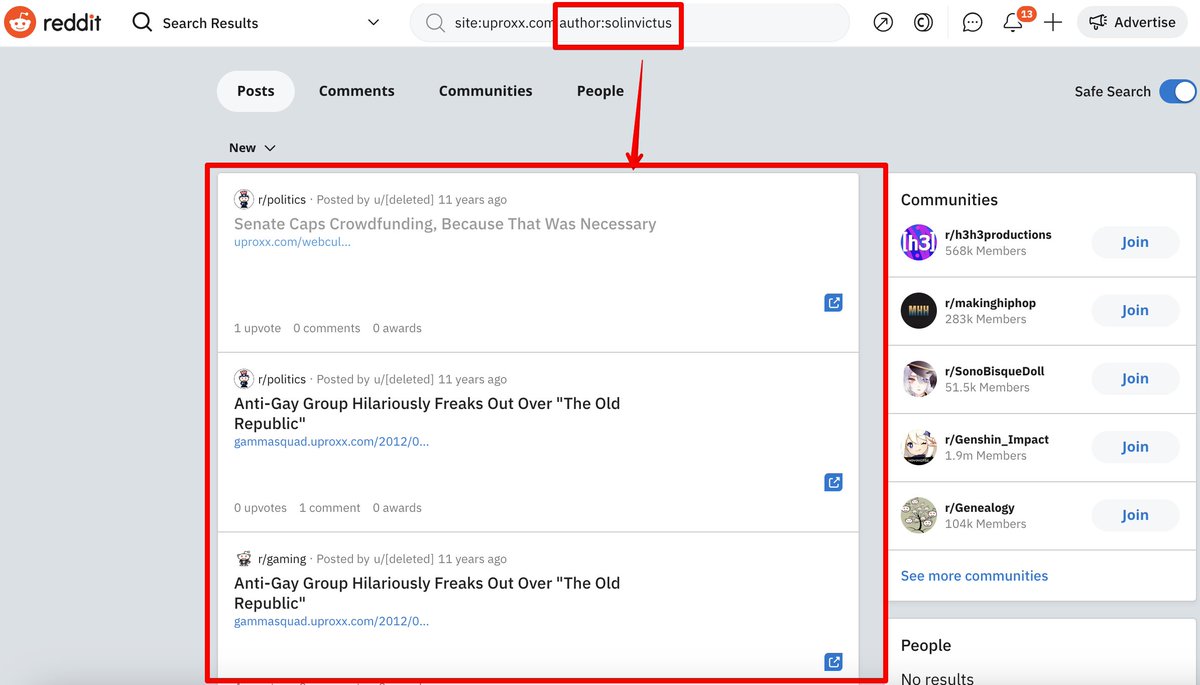Open gammasquad.uproxx.com link in r/politics post
This screenshot has height=685, width=1200.
coord(331,442)
